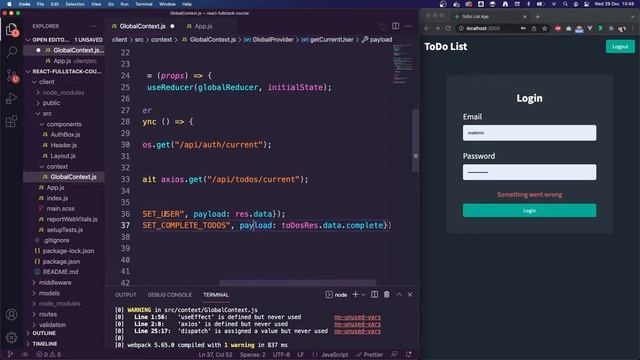Open the Source Control view
This screenshot has height=360, width=640.
12,76
